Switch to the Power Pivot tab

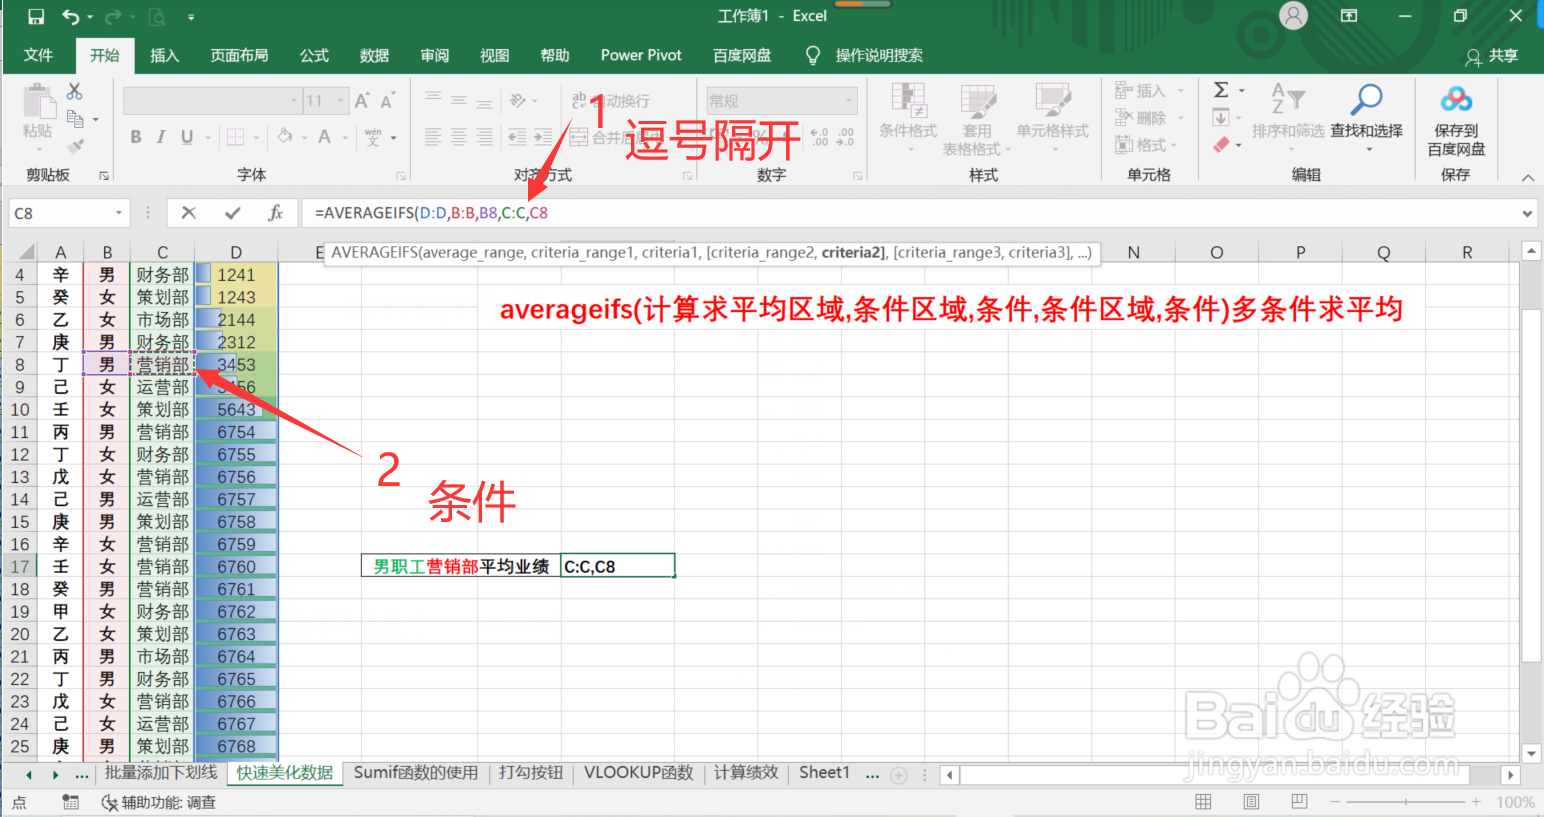pyautogui.click(x=641, y=55)
